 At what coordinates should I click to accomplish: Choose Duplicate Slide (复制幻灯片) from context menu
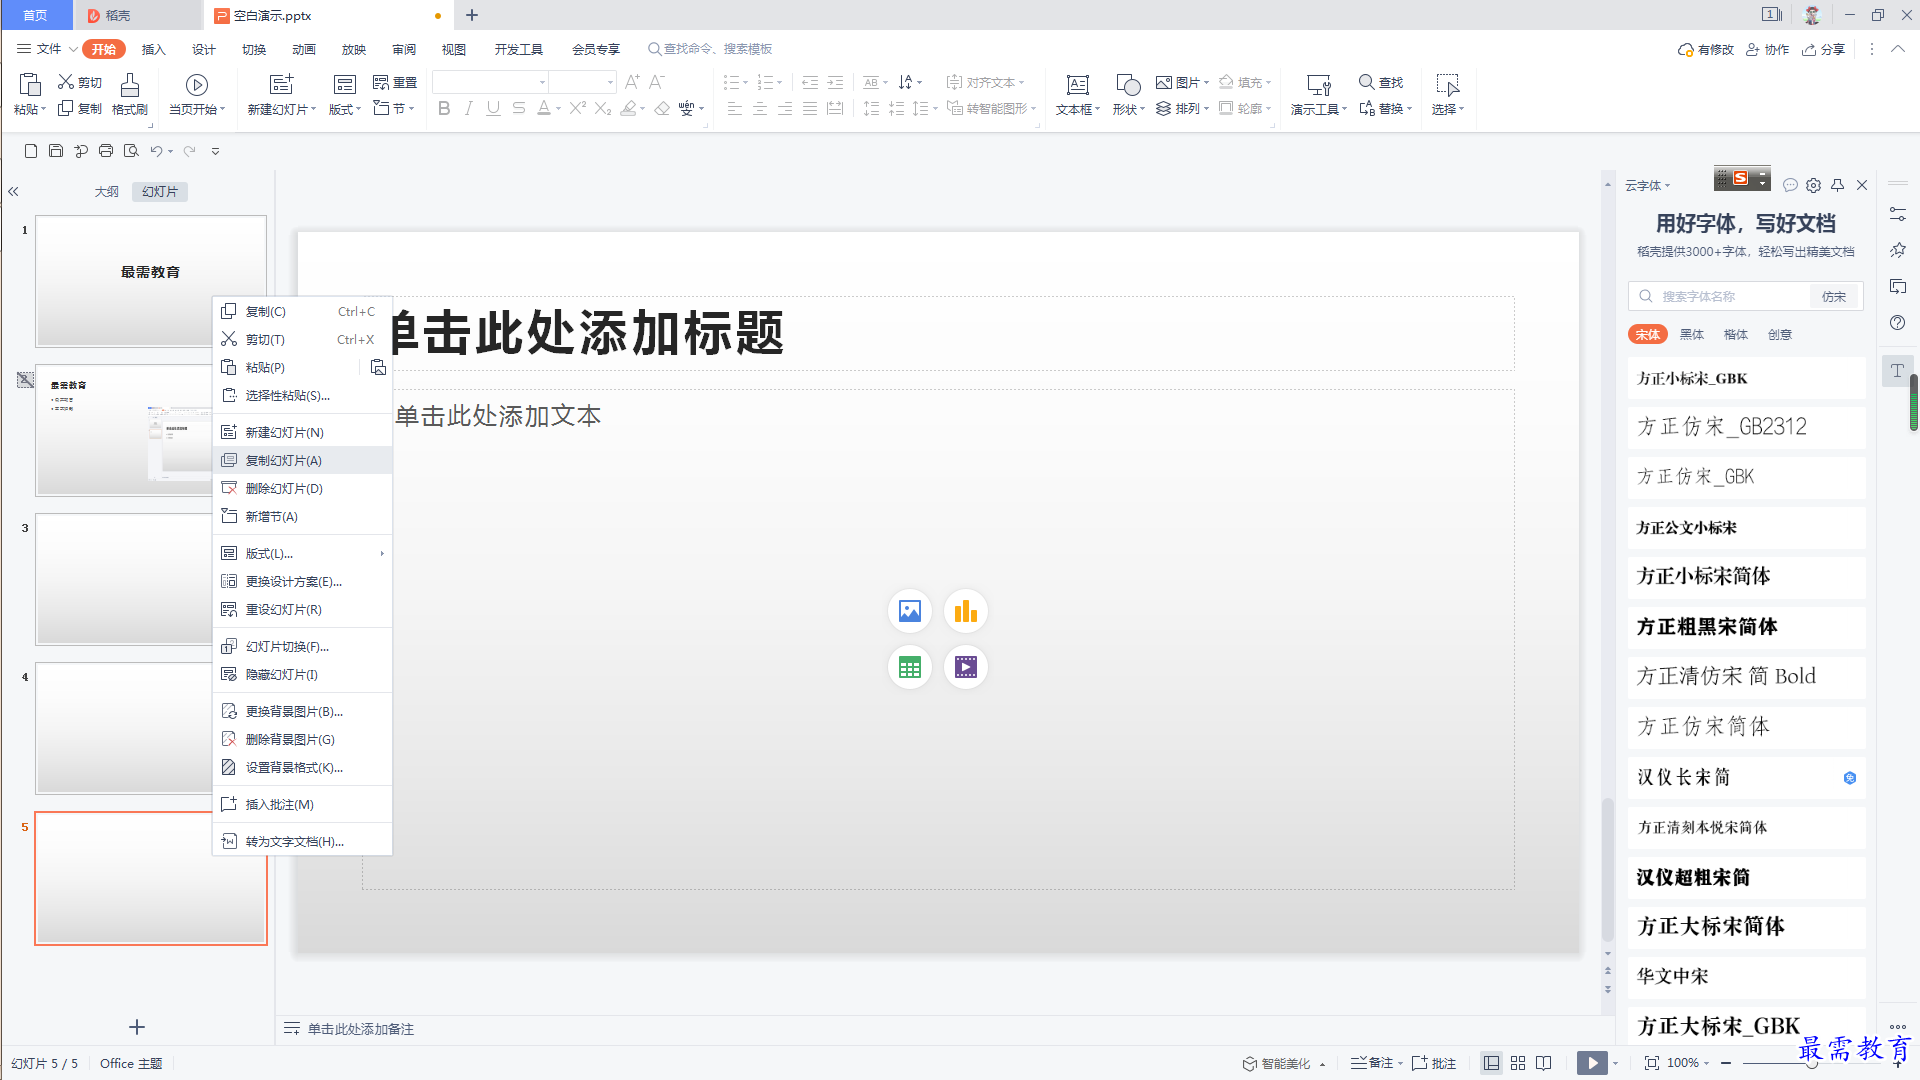(303, 460)
